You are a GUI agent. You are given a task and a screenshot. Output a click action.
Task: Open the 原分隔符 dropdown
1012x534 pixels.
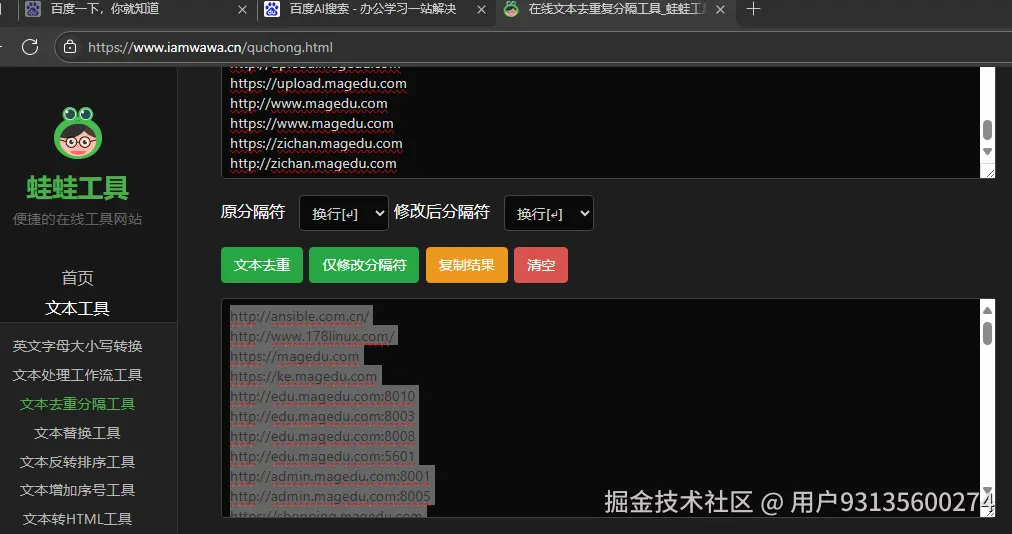click(343, 213)
